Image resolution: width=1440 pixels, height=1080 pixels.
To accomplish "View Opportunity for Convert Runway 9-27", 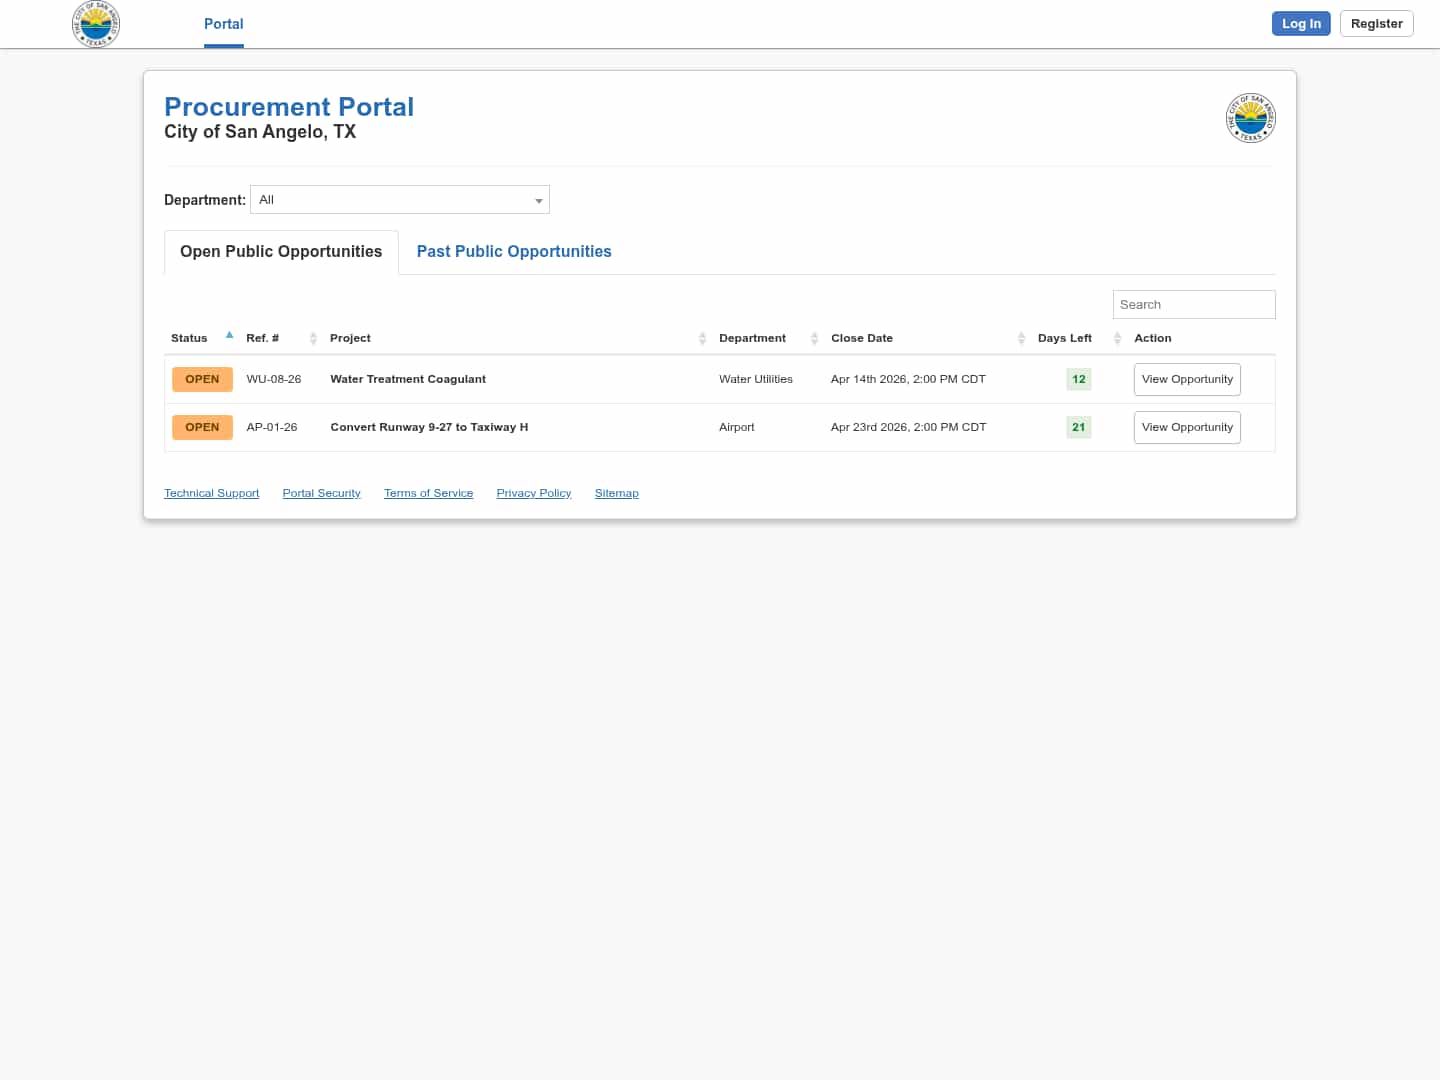I will tap(1187, 427).
